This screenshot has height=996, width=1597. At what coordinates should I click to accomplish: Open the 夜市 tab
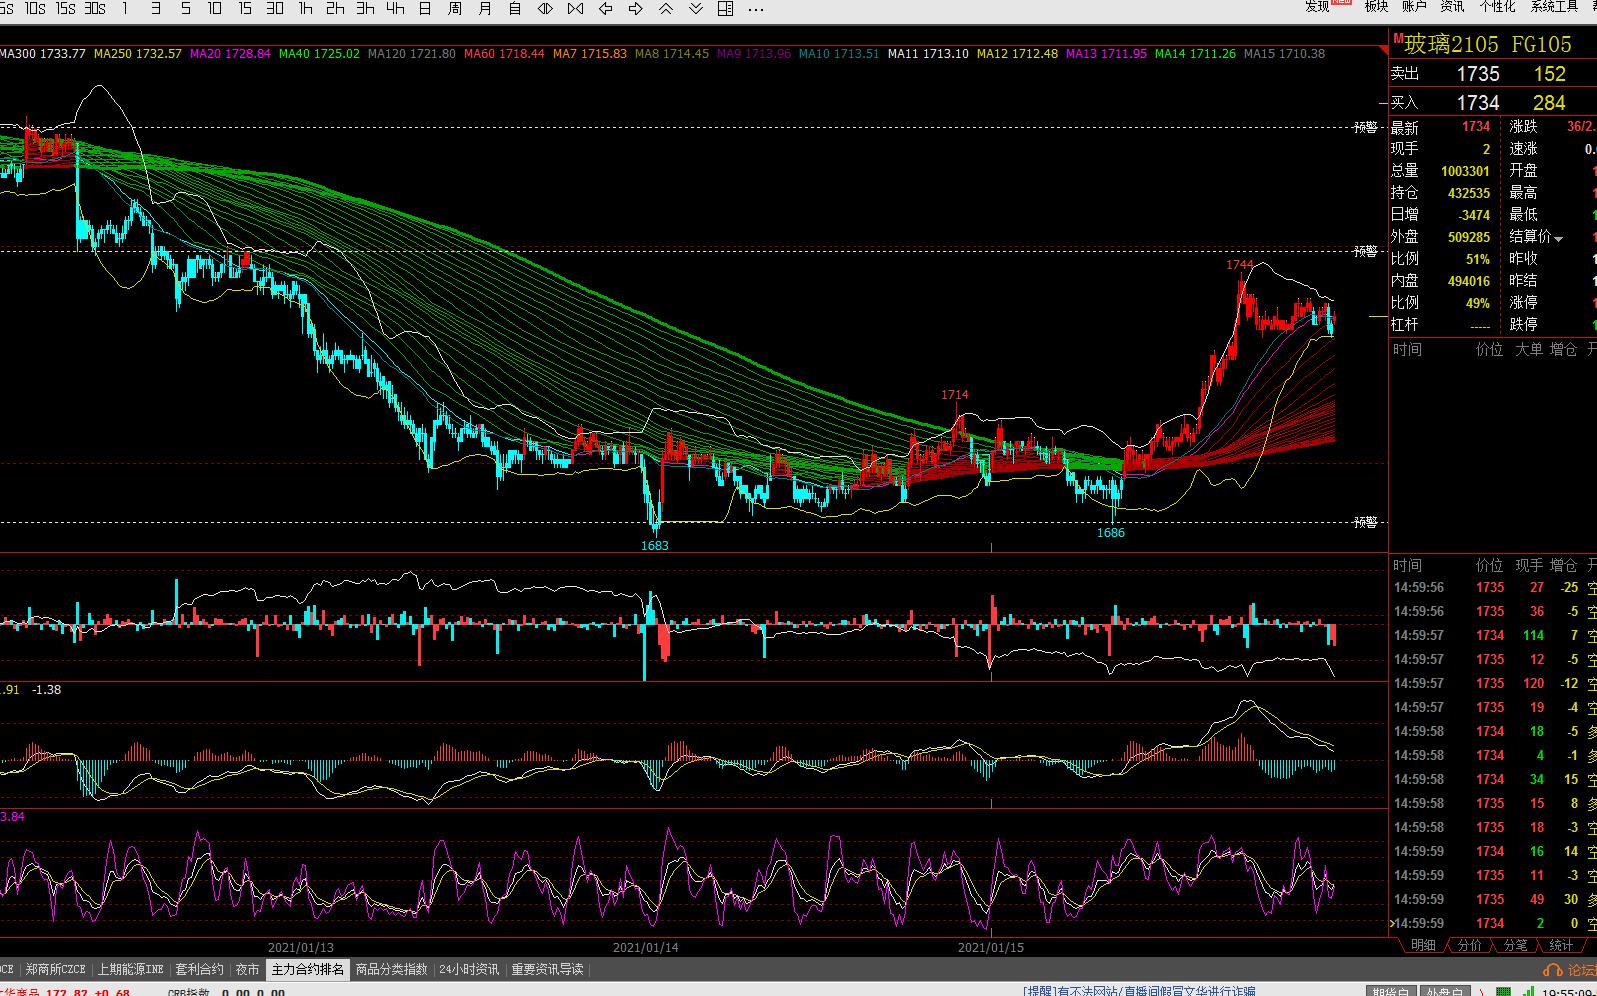pos(247,969)
